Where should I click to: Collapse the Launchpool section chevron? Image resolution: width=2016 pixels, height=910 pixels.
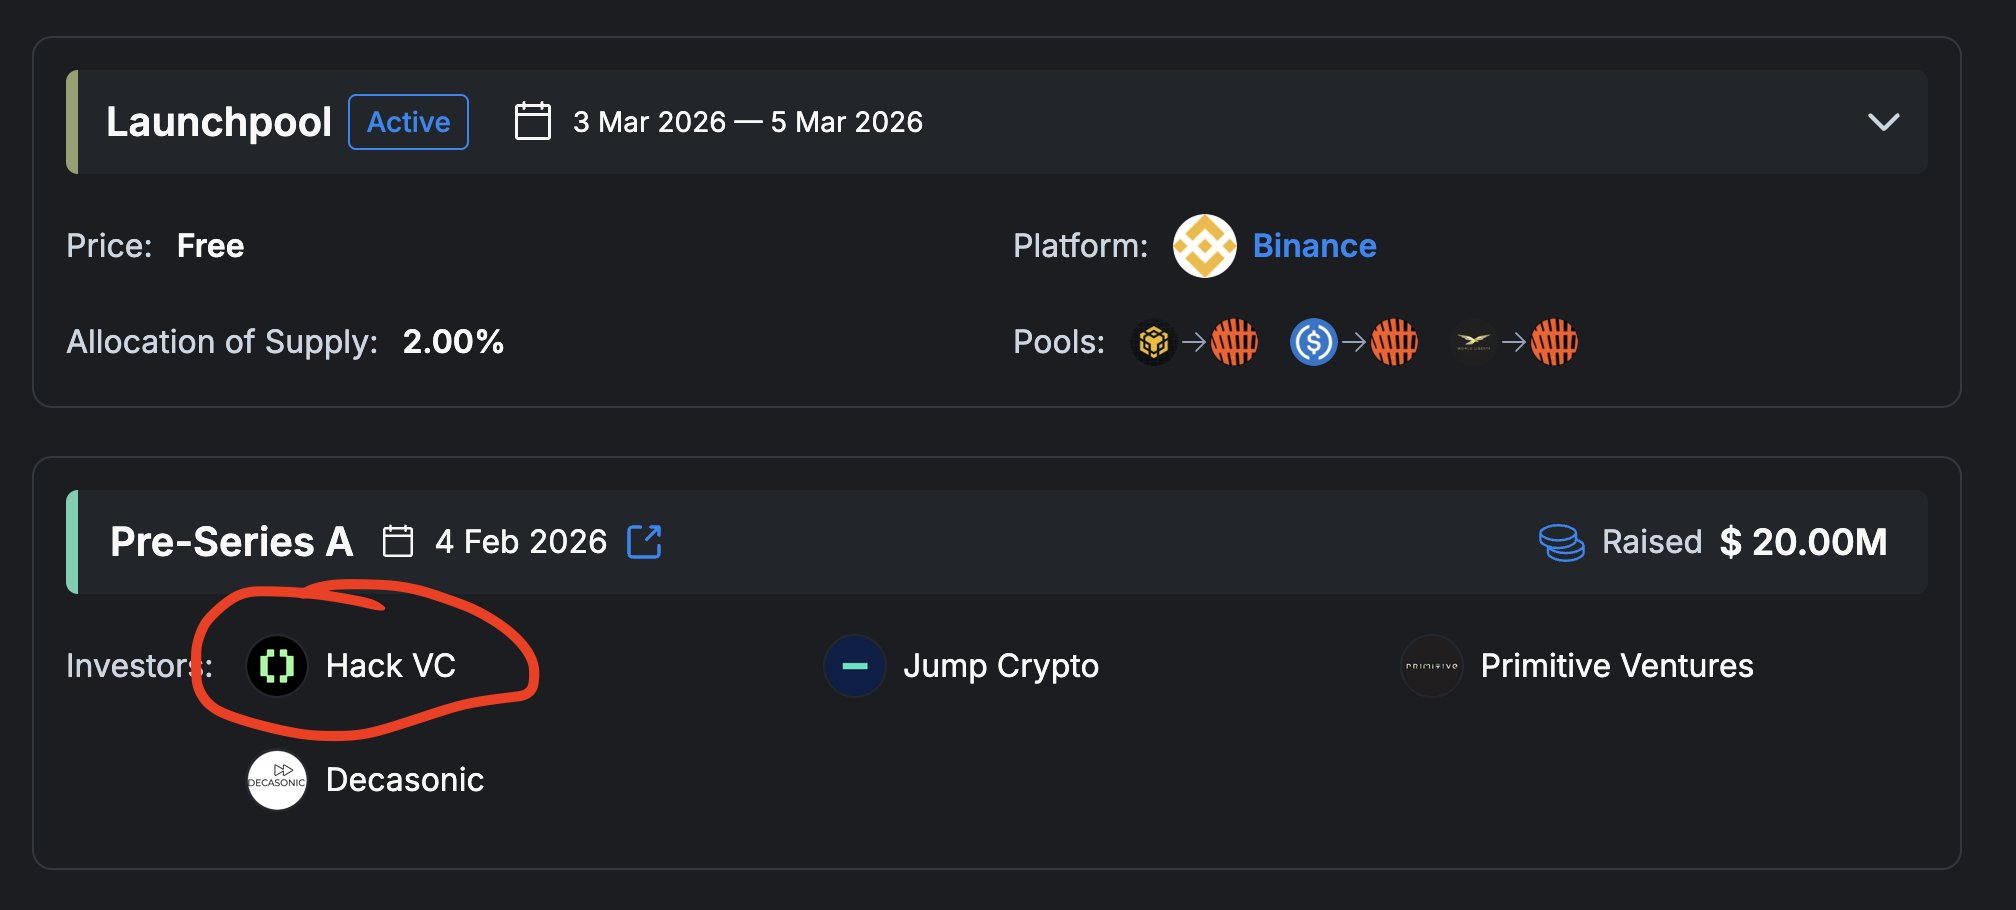[1883, 122]
